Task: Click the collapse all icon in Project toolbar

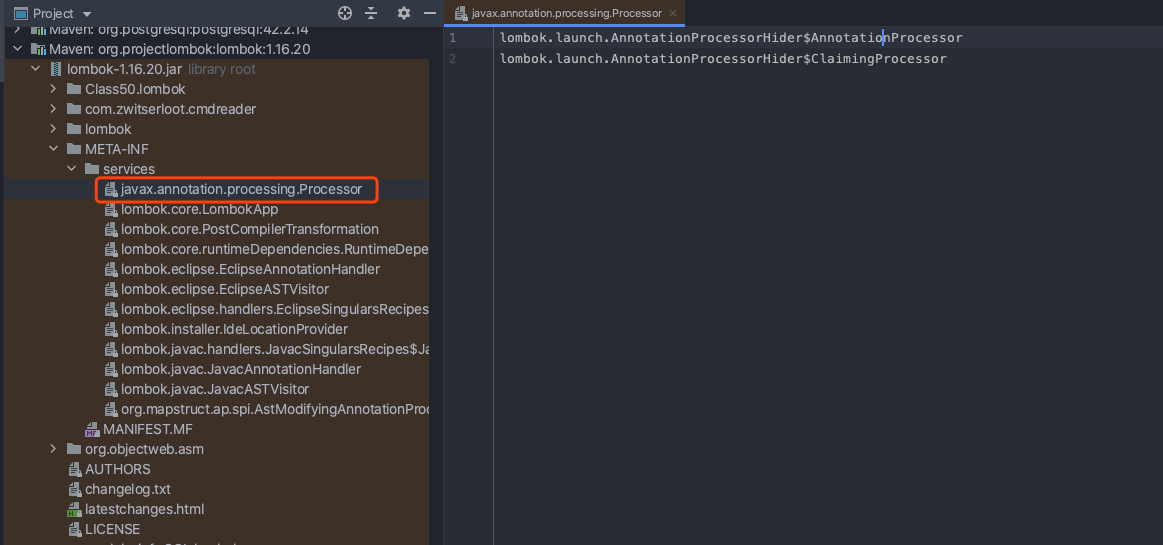Action: click(x=371, y=13)
